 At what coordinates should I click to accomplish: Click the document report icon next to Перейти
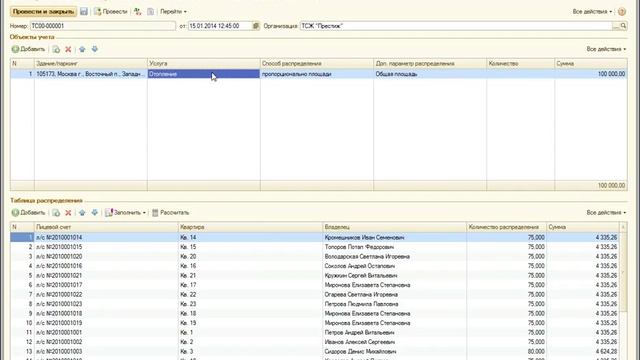pyautogui.click(x=151, y=11)
